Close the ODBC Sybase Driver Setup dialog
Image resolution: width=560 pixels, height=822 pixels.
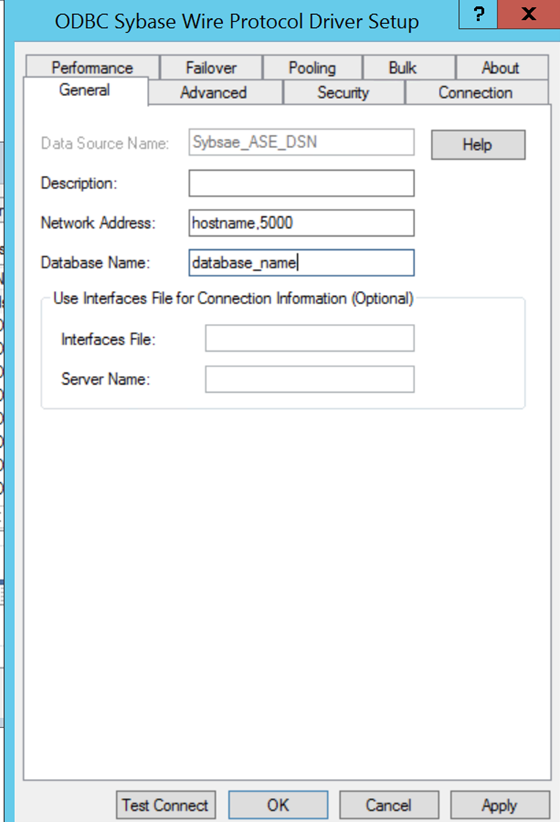(529, 14)
